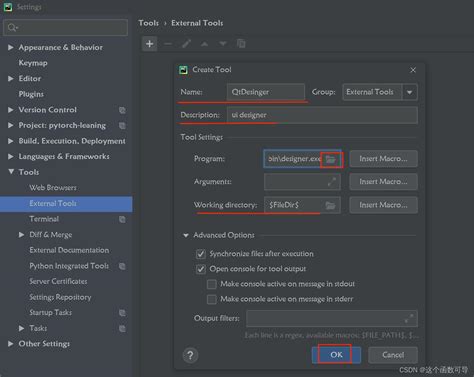This screenshot has height=377, width=474.
Task: Click project-level icon beside Tasks
Action: click(122, 328)
